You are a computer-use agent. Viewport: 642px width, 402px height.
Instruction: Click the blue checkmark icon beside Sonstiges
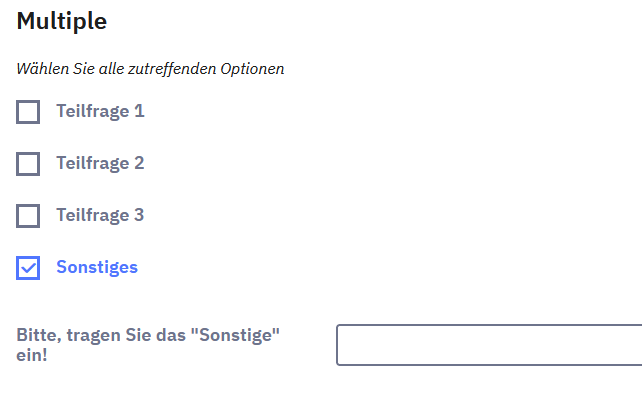[28, 267]
